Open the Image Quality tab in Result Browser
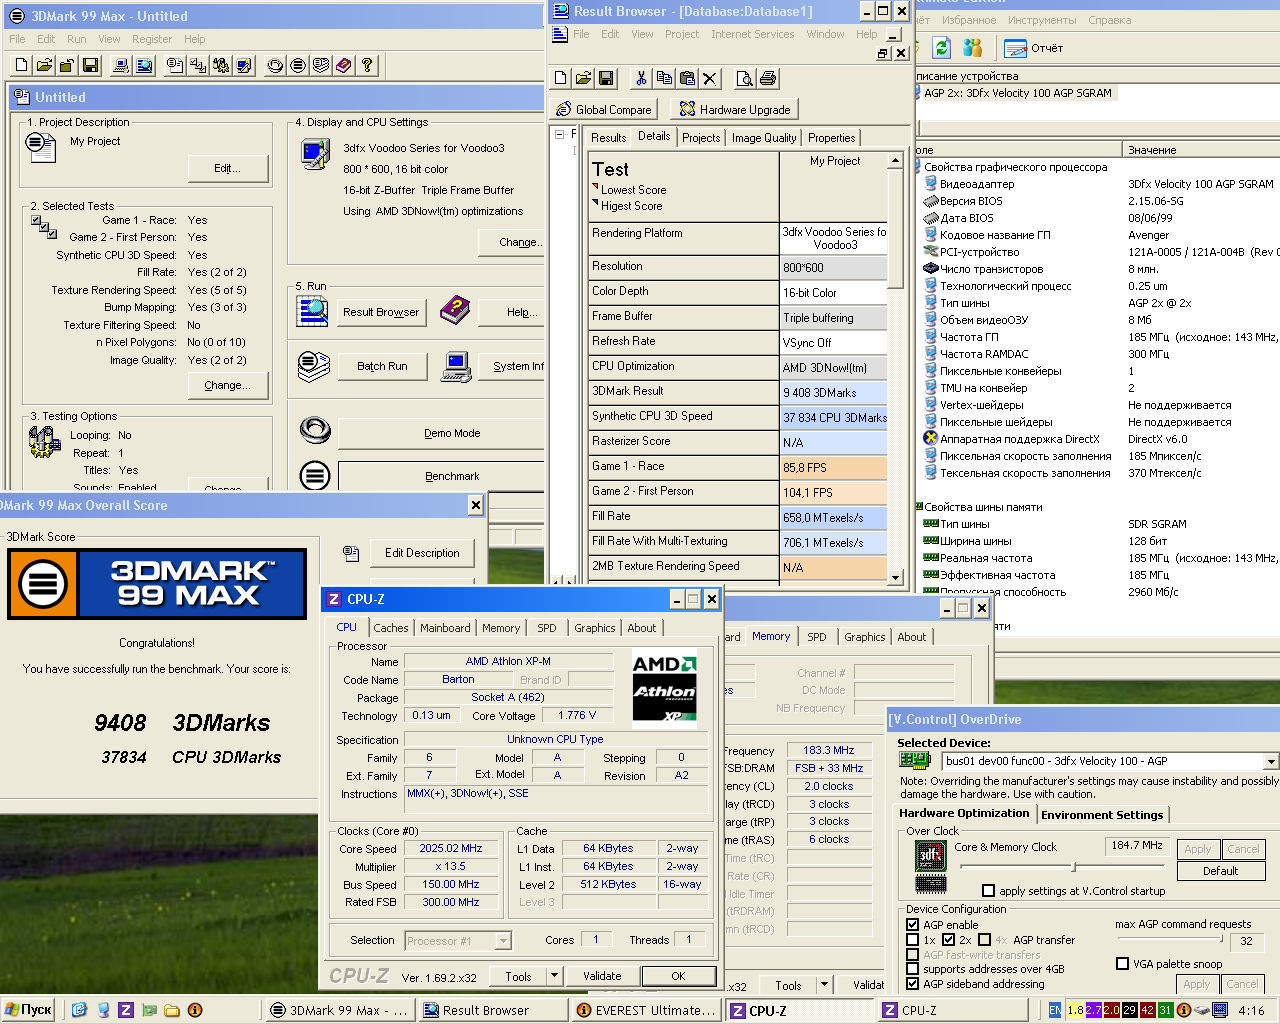 [x=764, y=138]
